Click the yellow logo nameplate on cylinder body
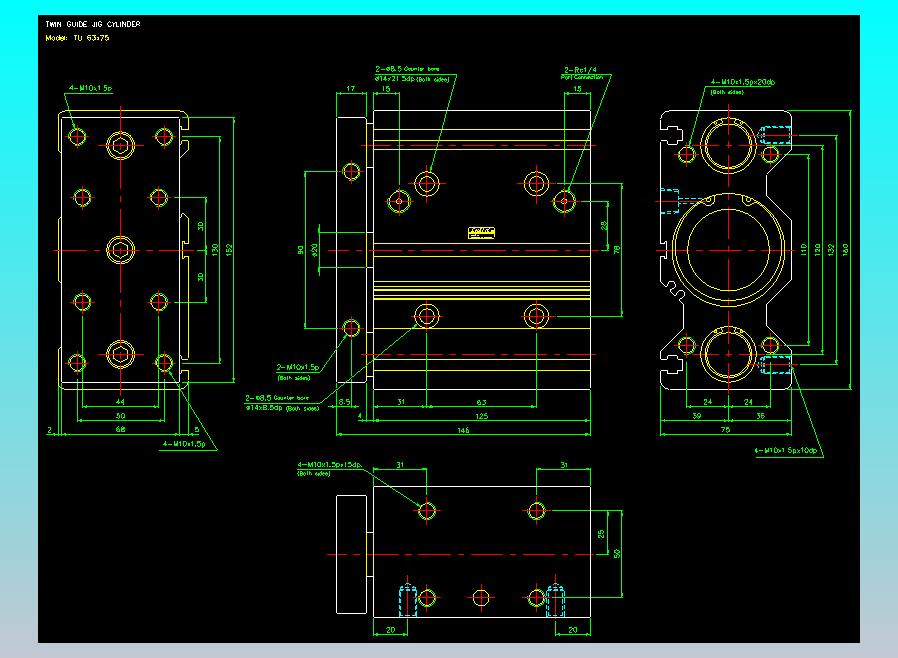 coord(481,233)
